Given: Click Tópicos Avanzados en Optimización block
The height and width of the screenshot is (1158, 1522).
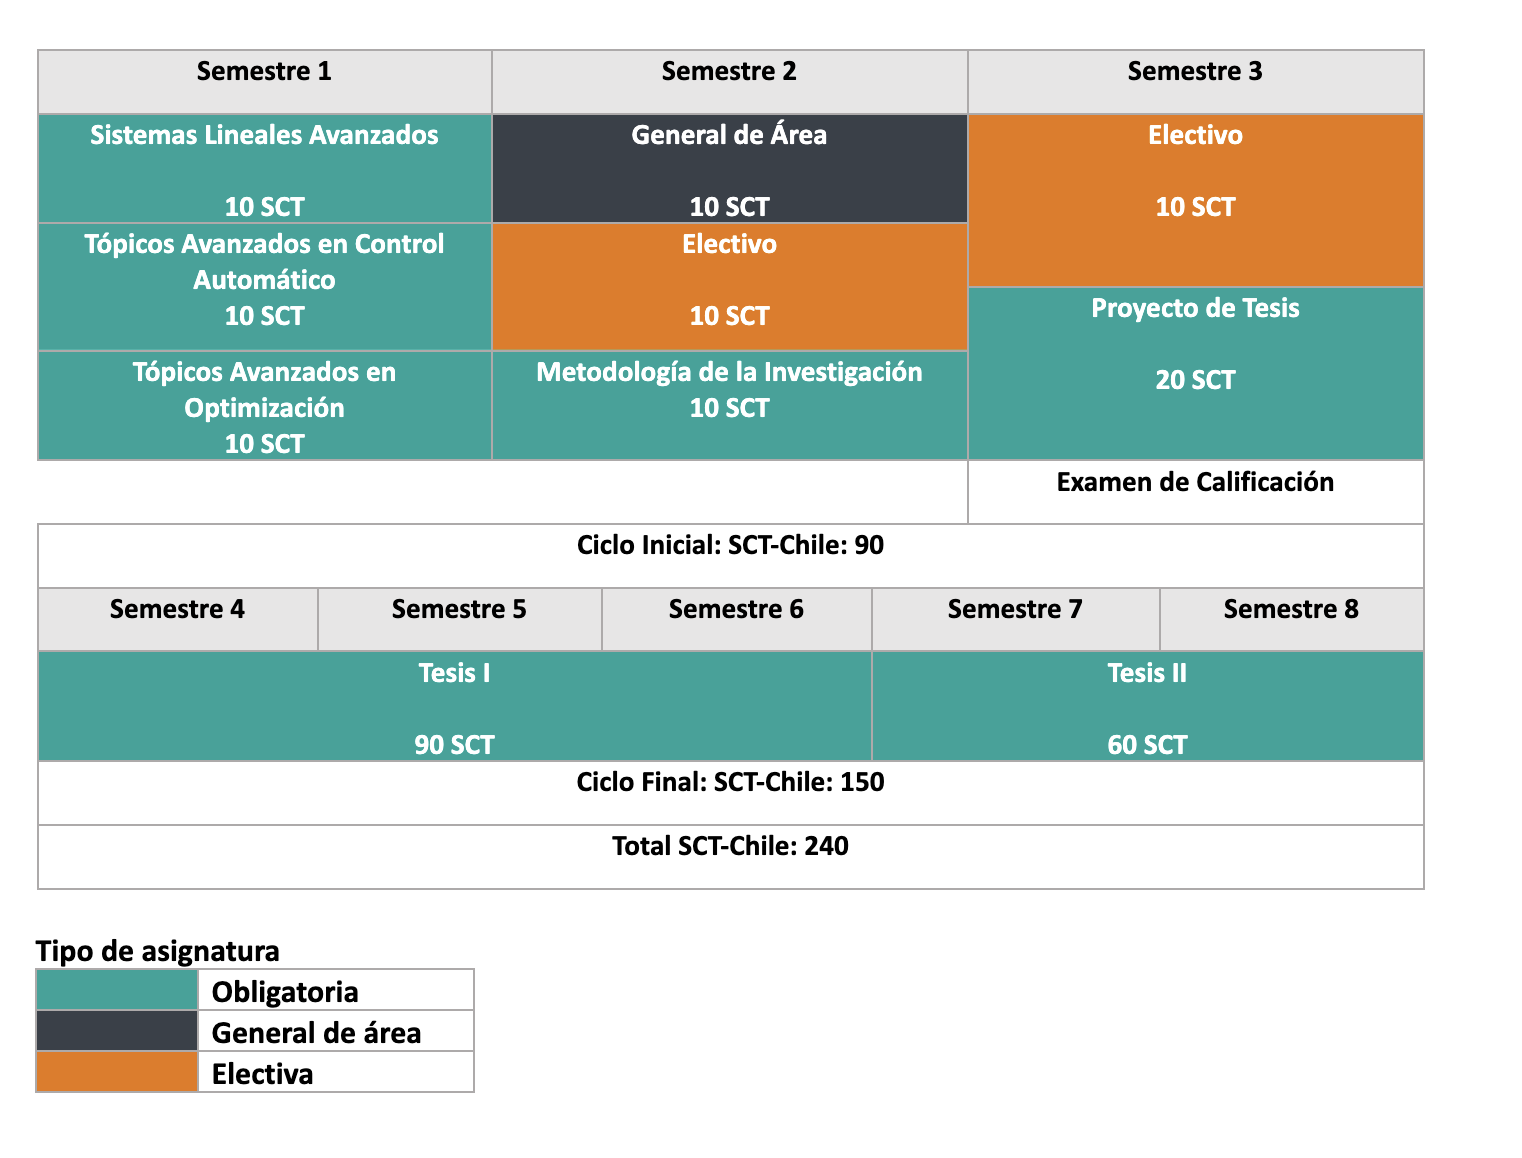Looking at the screenshot, I should [264, 406].
